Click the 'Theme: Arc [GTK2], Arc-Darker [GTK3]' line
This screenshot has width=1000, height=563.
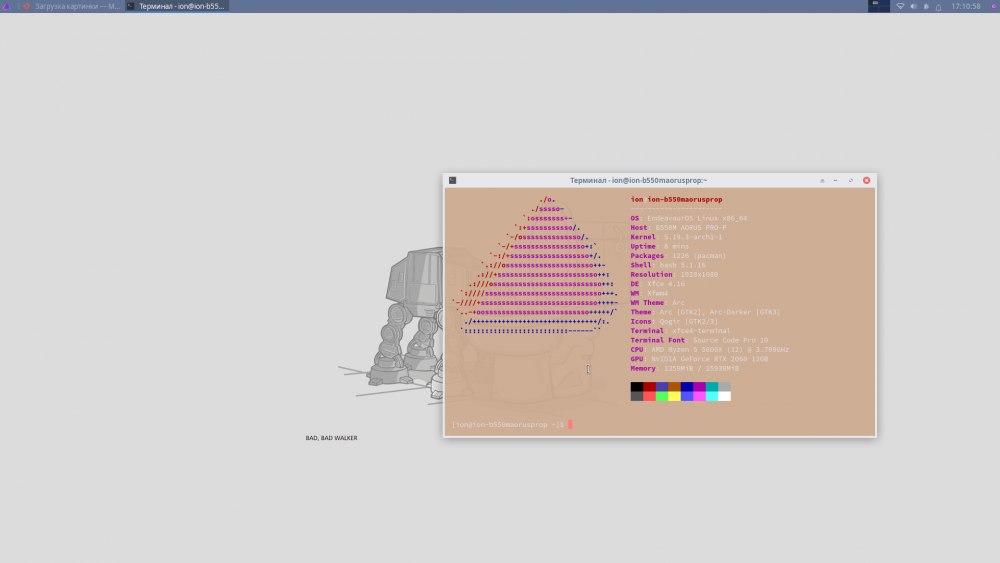coord(705,312)
